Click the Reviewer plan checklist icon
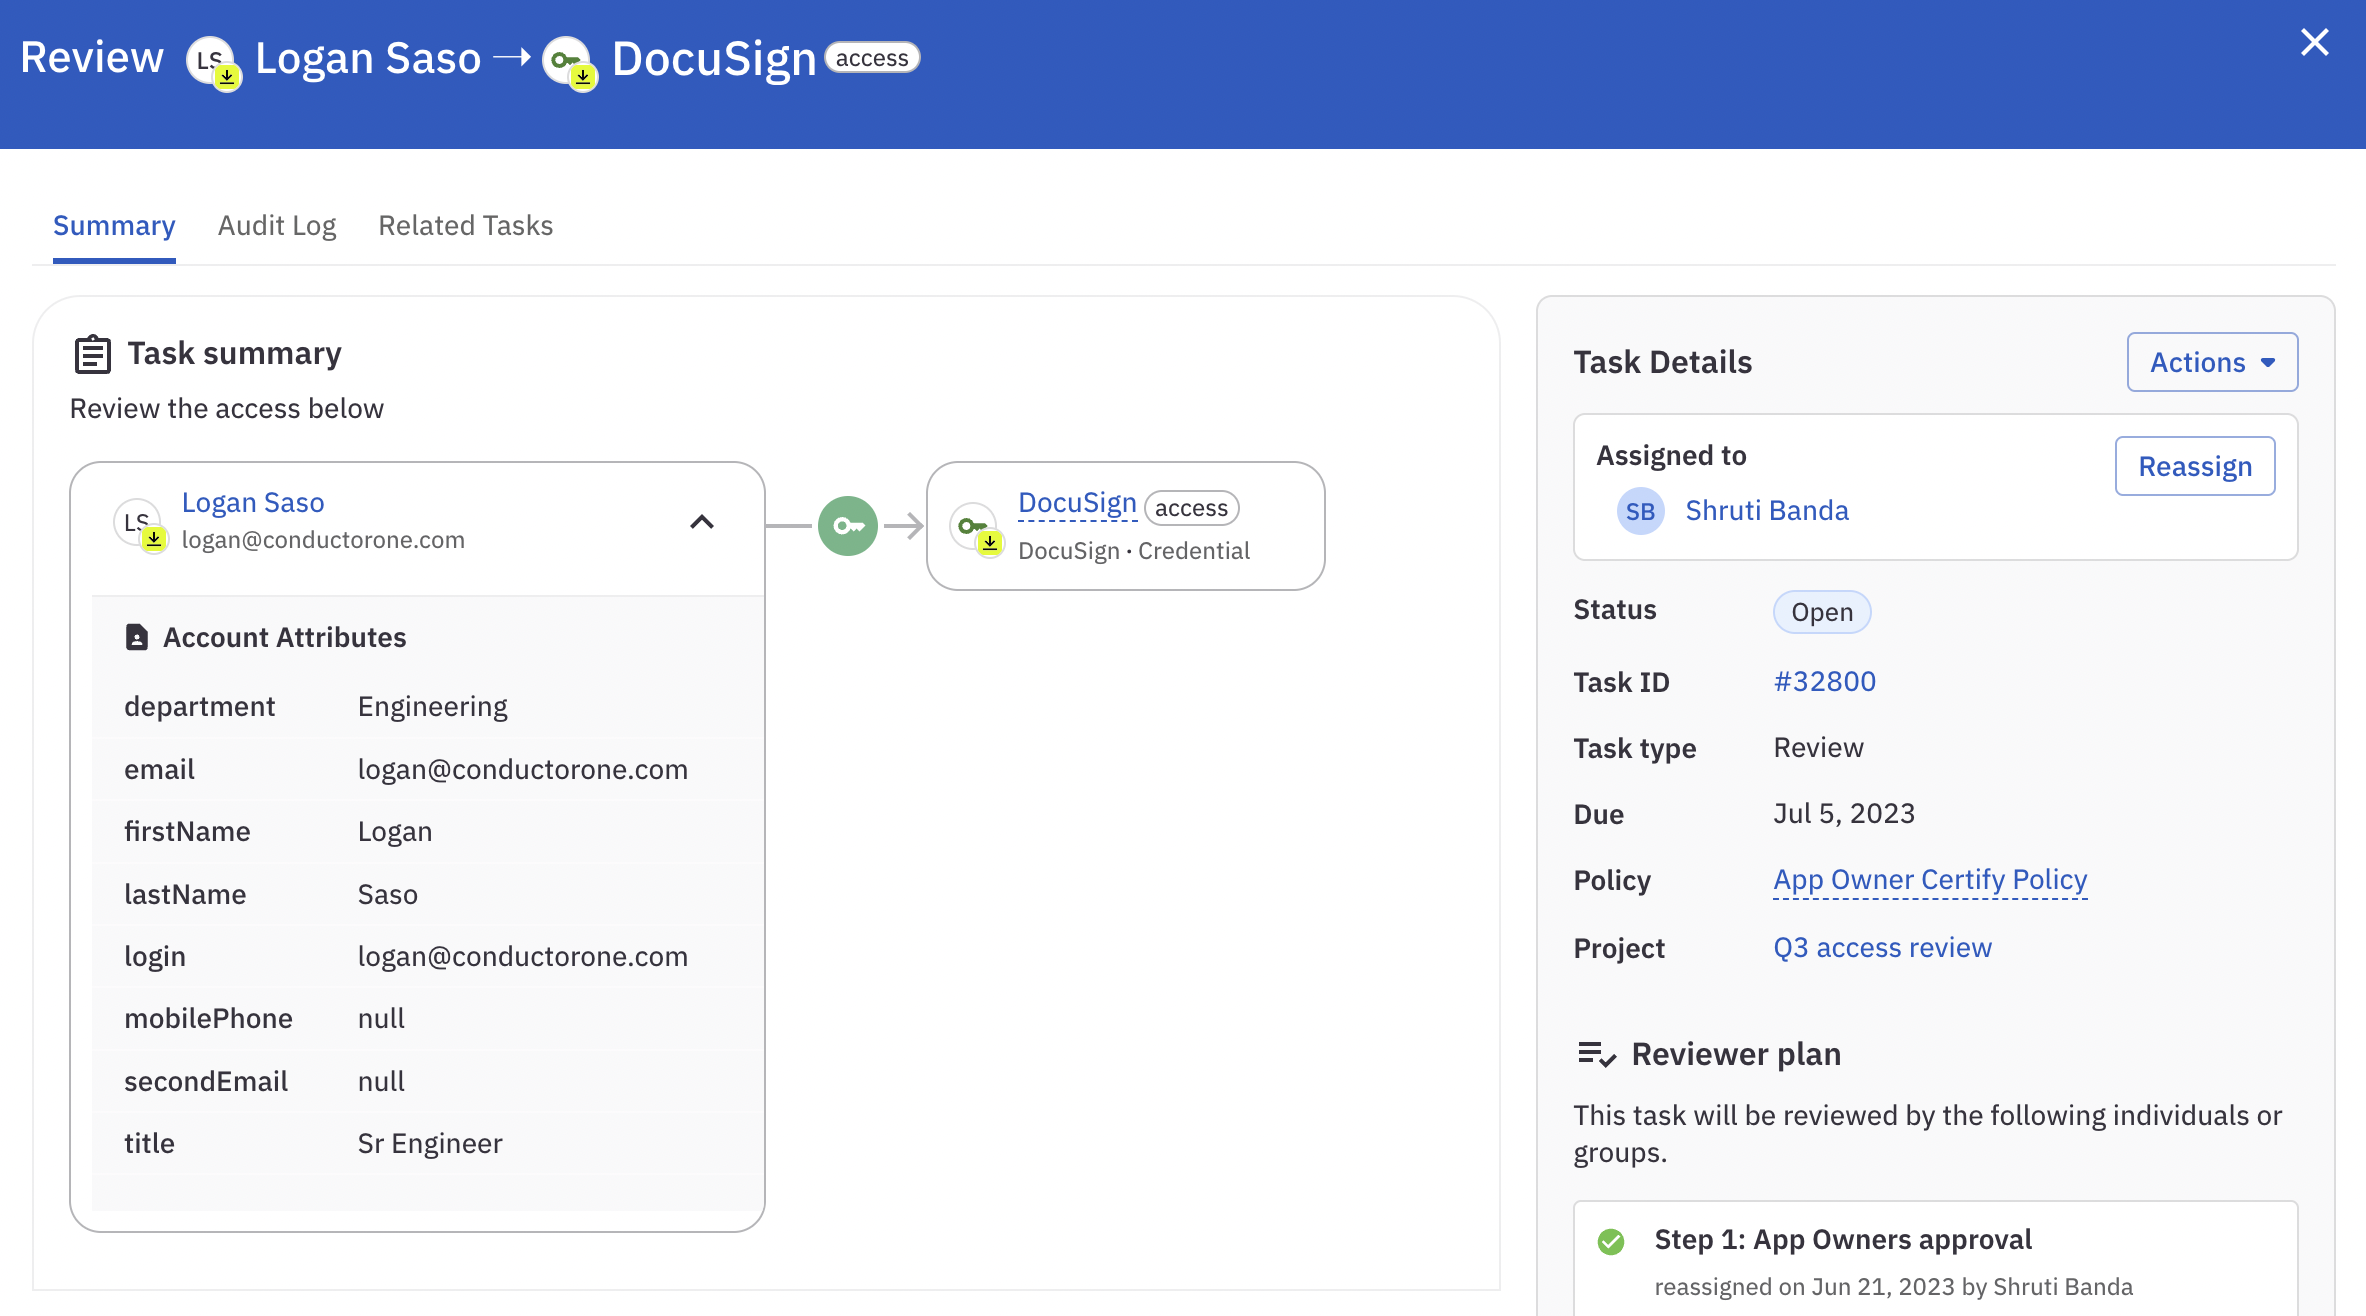 (x=1596, y=1054)
